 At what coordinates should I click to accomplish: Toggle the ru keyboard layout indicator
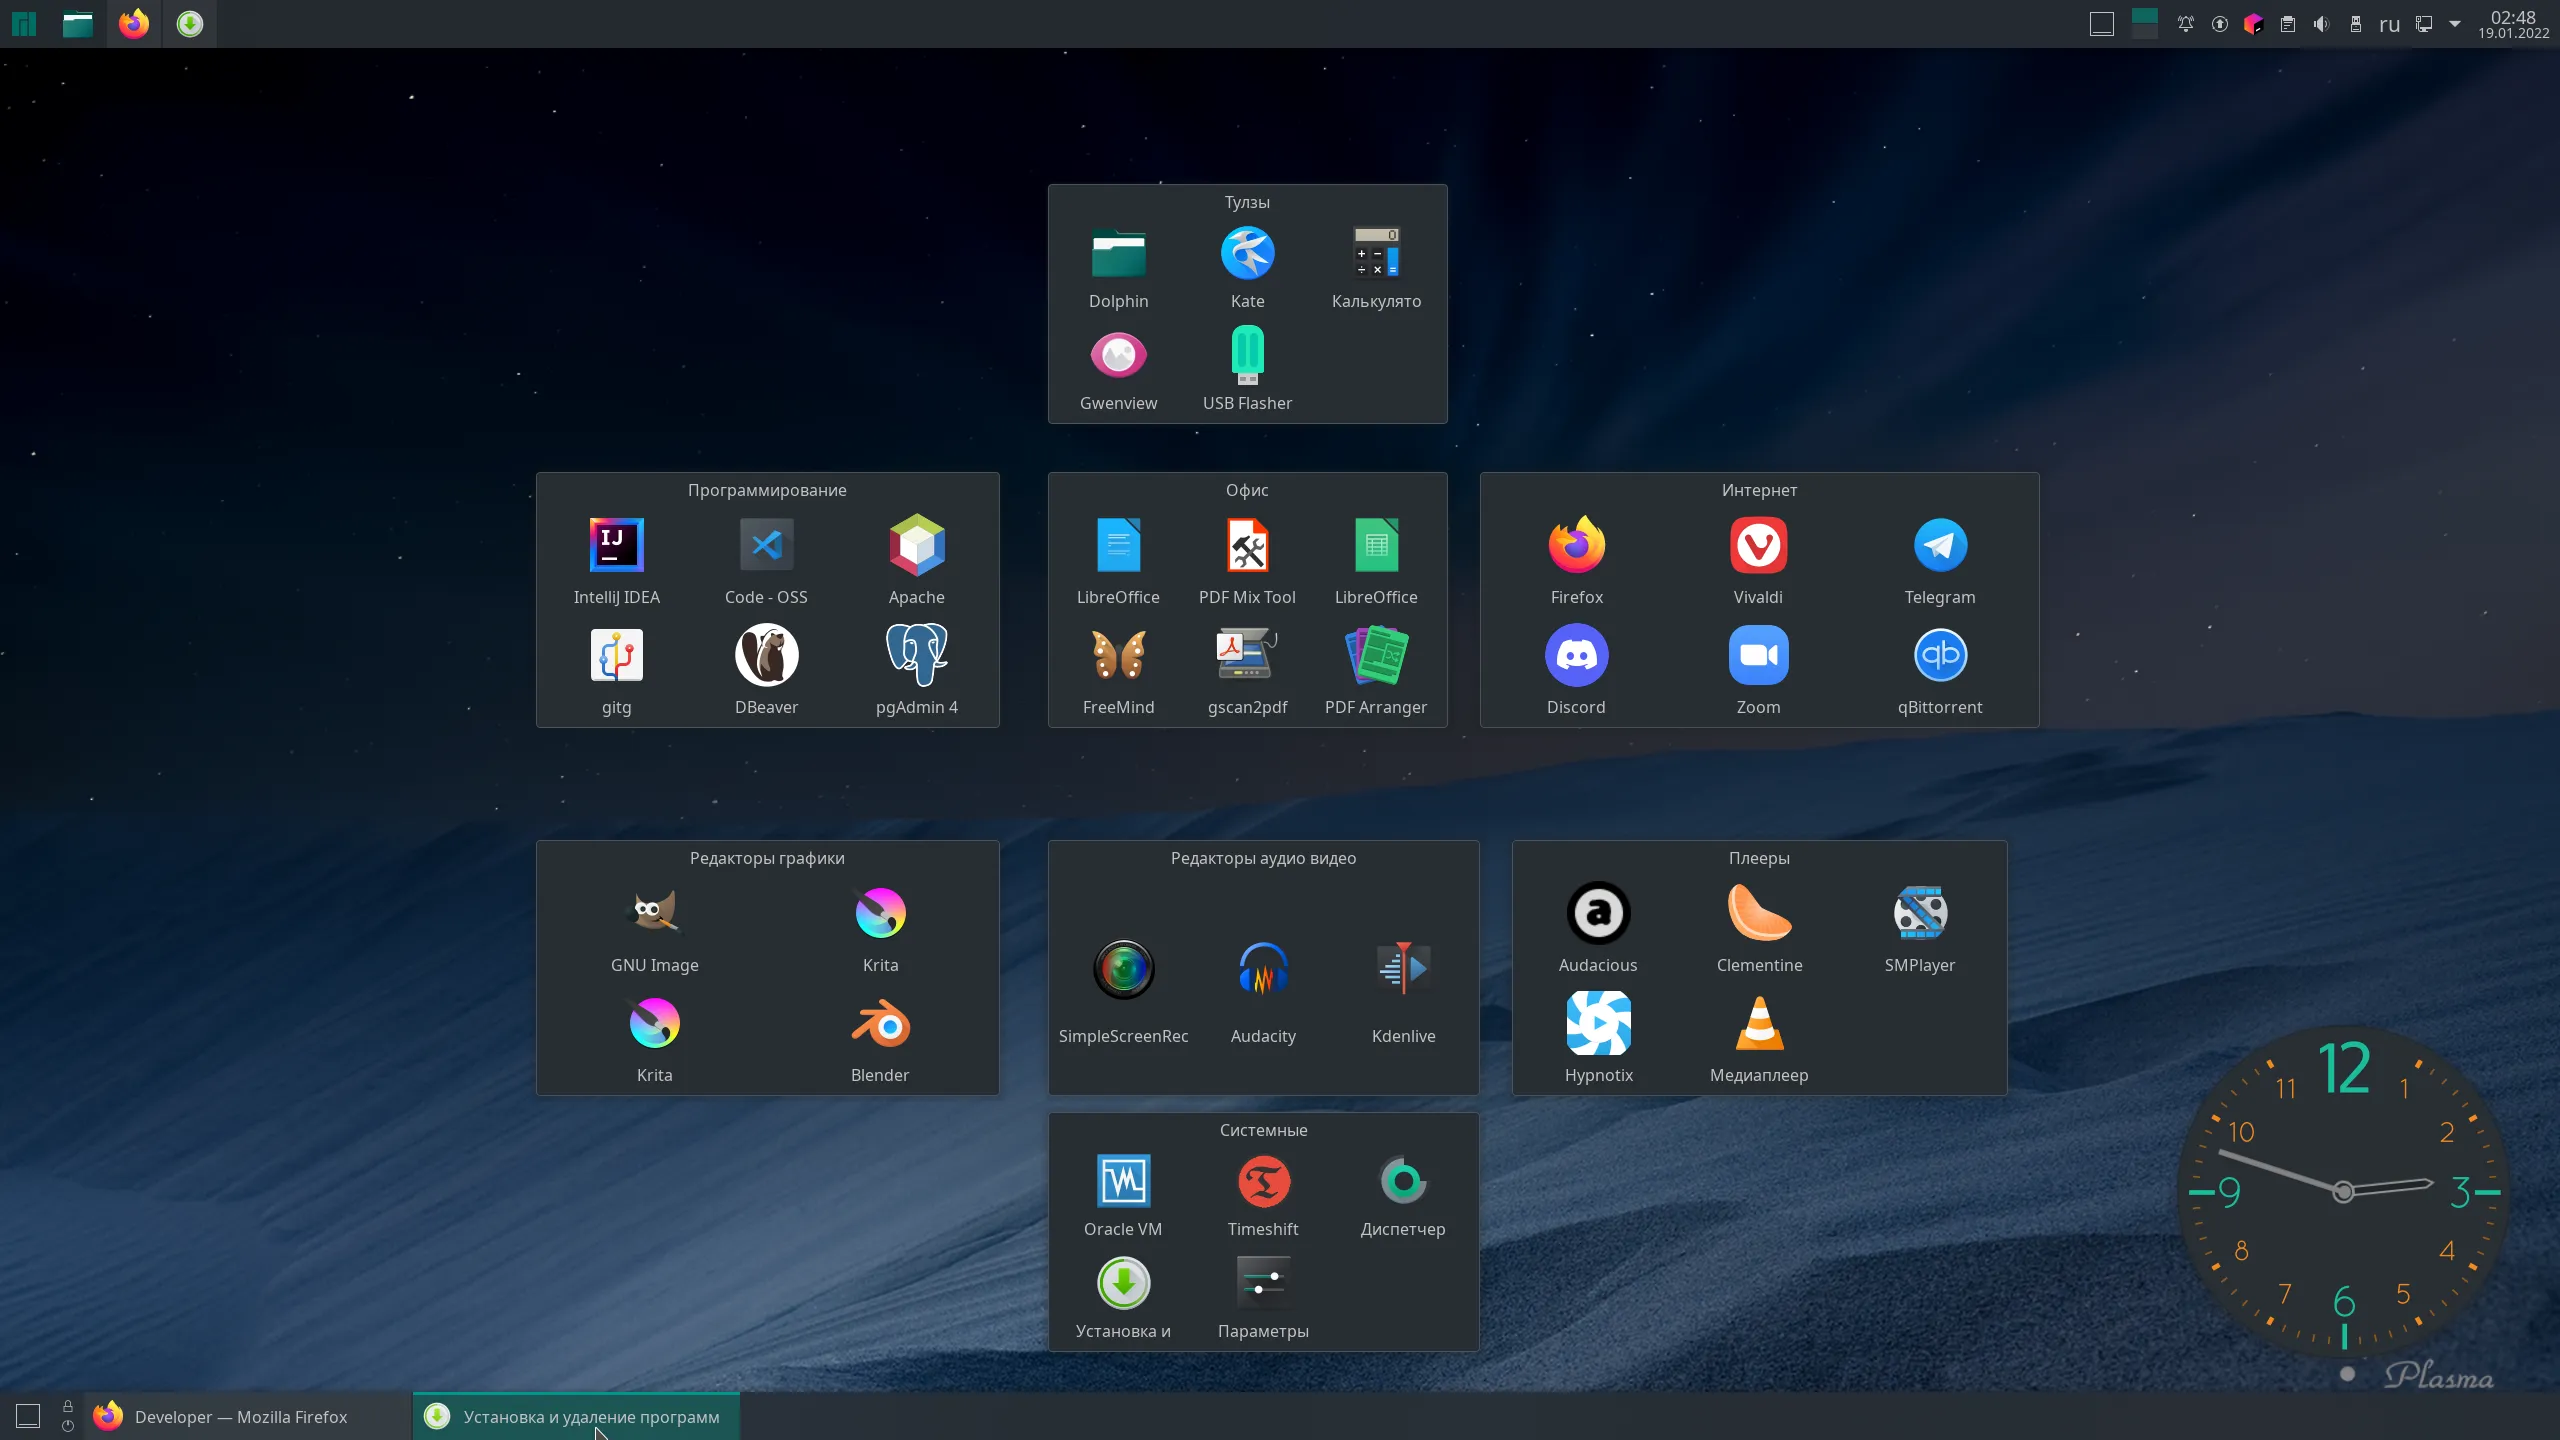(x=2390, y=24)
